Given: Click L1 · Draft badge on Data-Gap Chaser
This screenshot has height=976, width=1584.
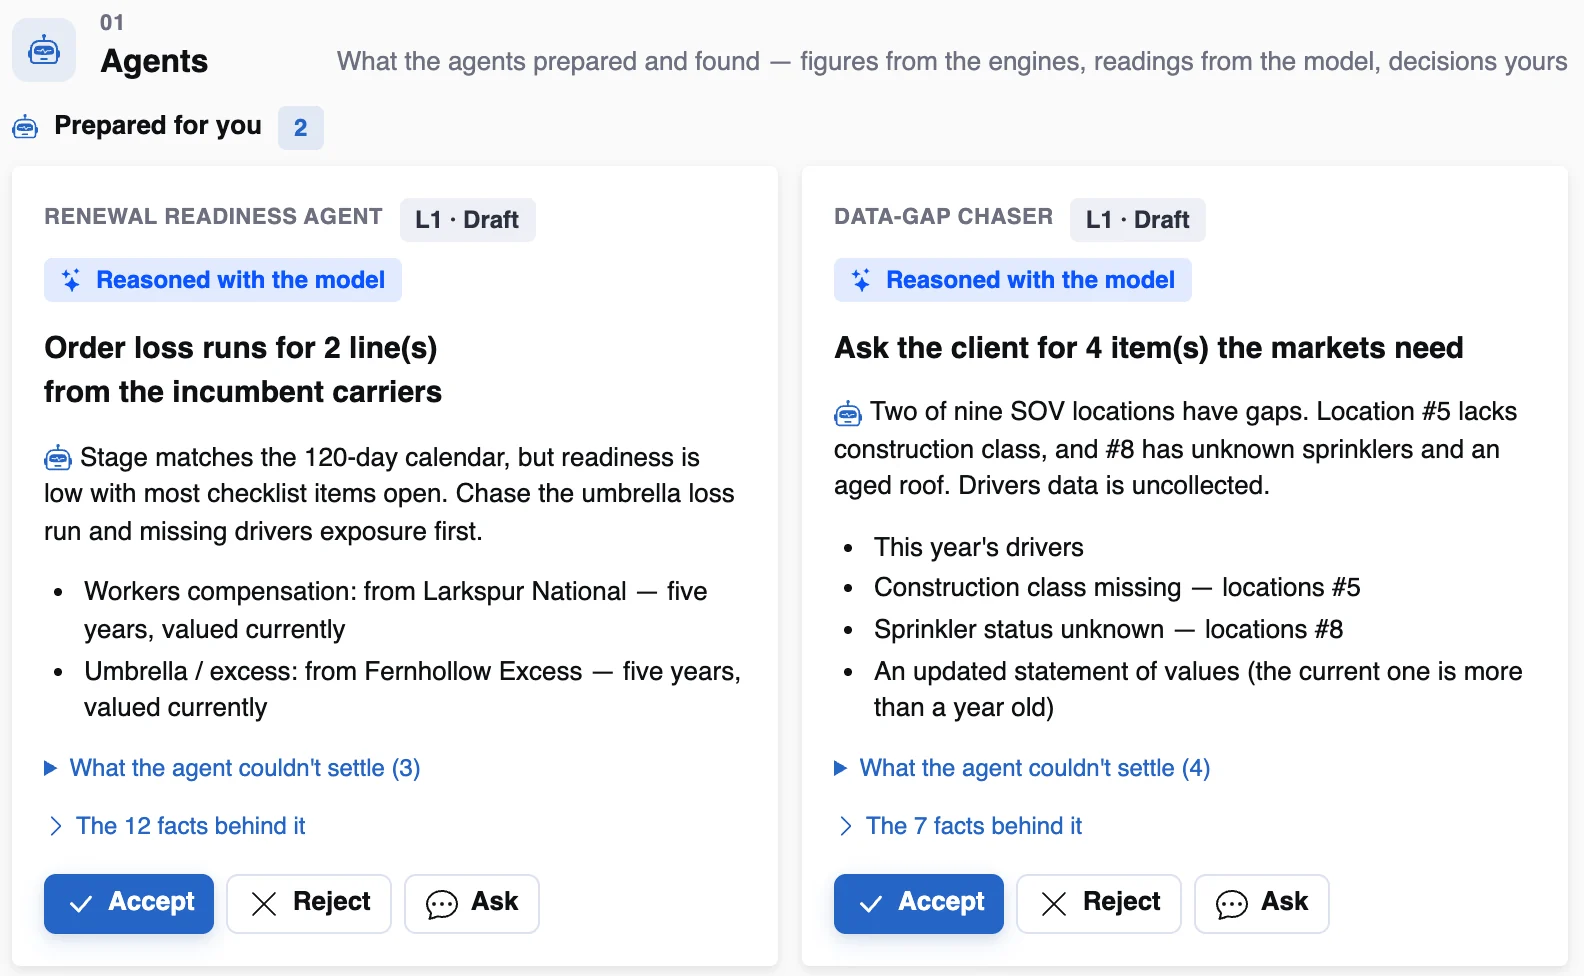Looking at the screenshot, I should click(x=1138, y=220).
